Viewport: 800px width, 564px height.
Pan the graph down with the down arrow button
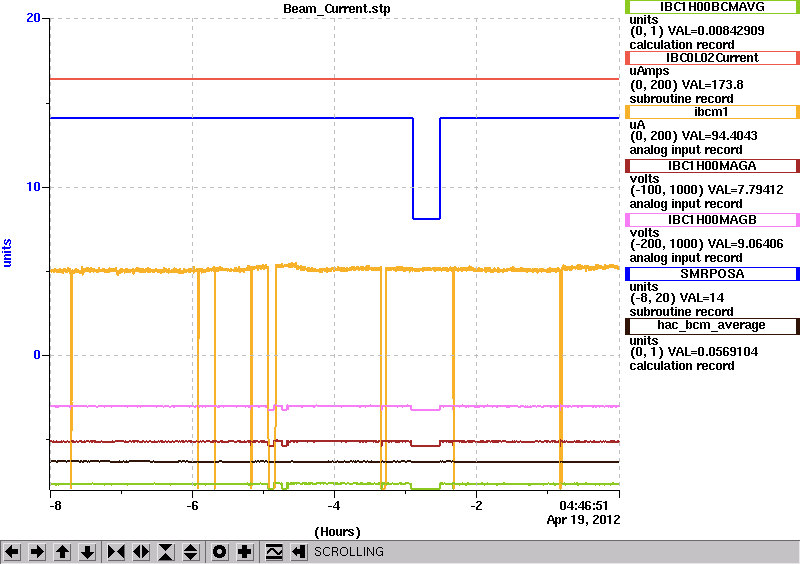point(87,552)
